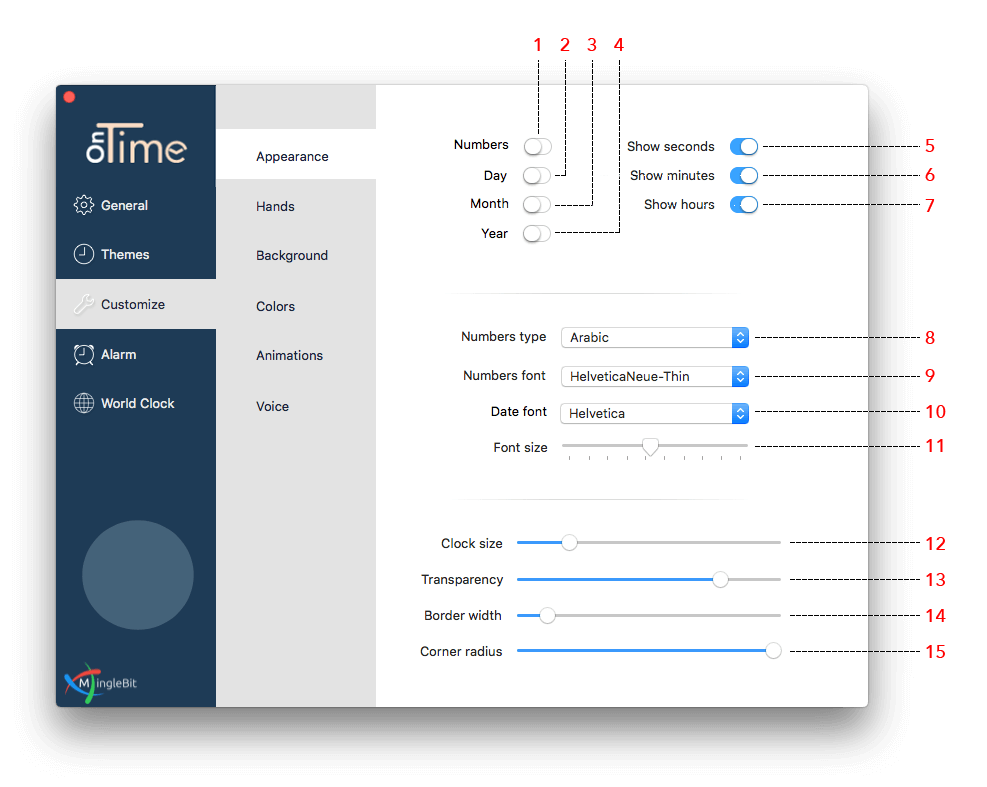Open the World Clock section
Viewport: 987px width, 787px height.
click(136, 403)
